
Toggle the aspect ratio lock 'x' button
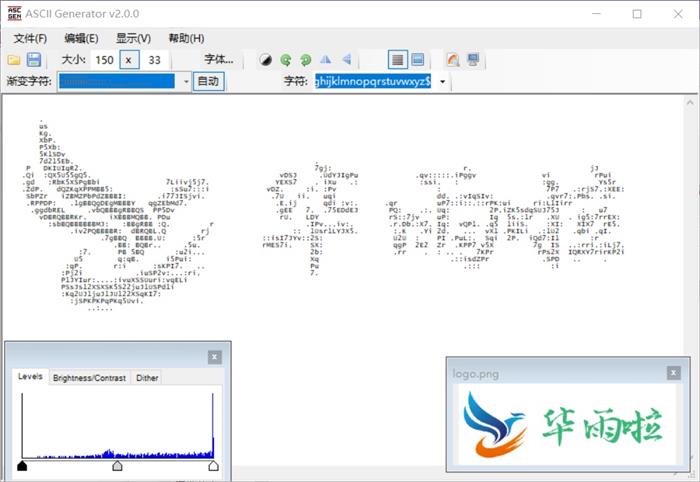pos(129,60)
